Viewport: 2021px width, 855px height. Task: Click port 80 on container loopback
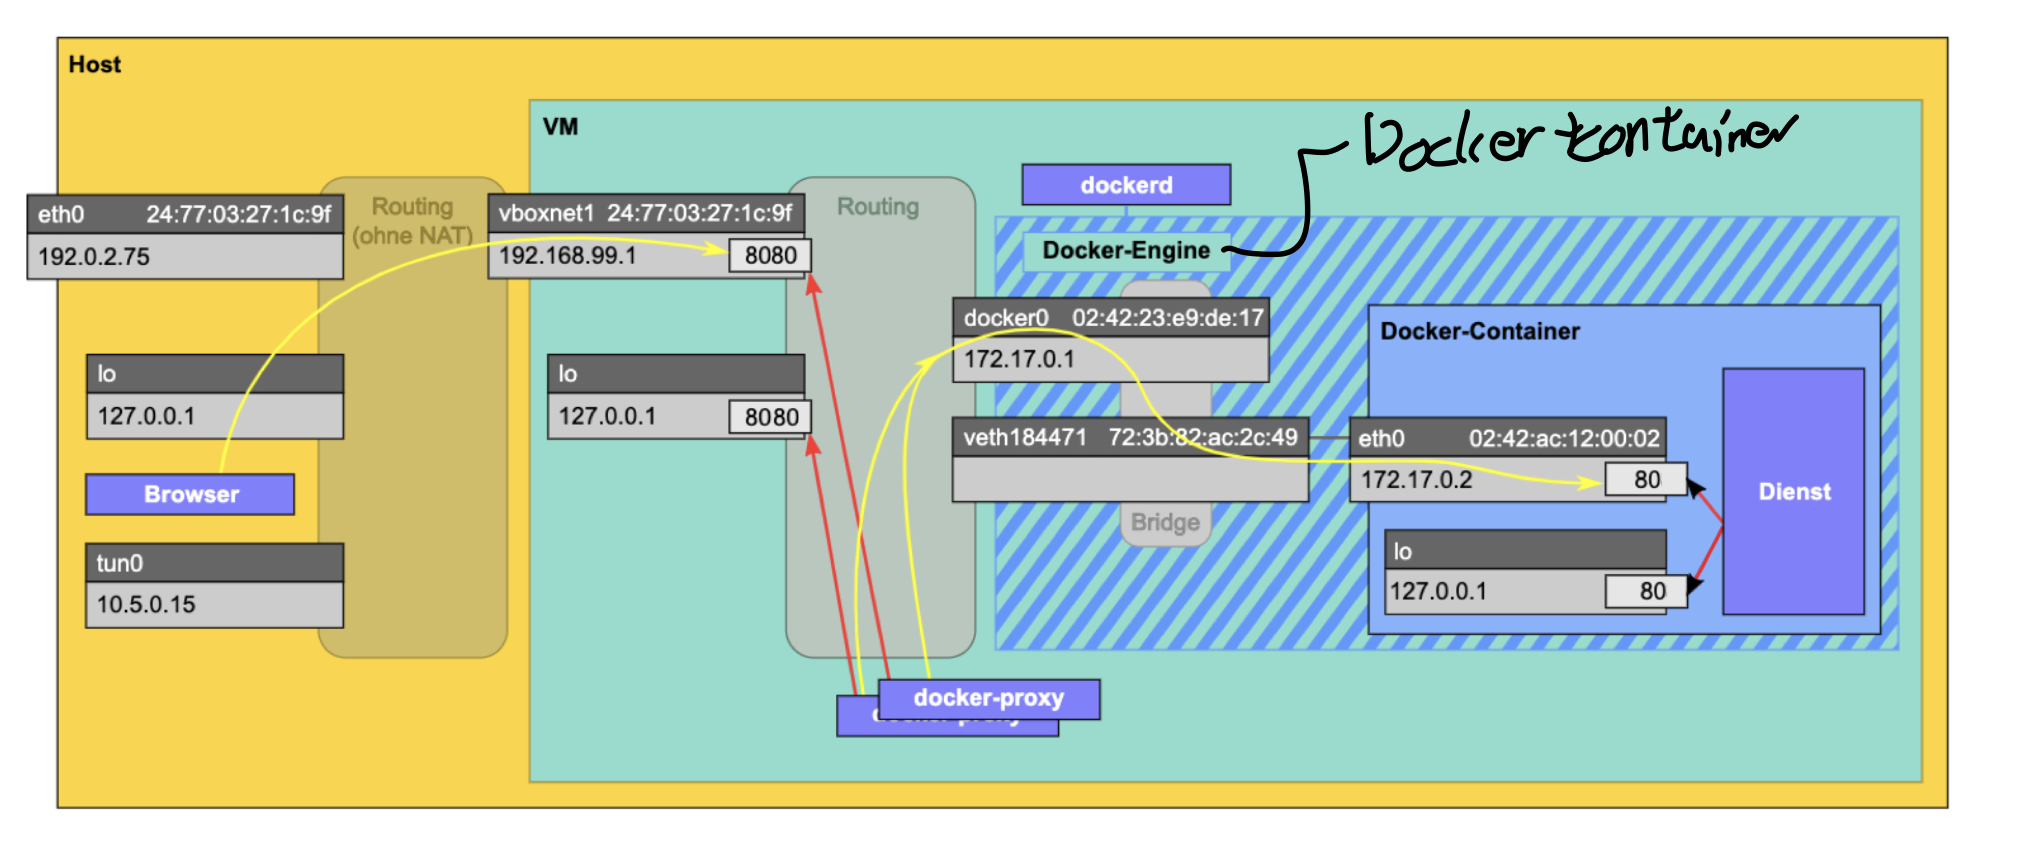(1646, 591)
